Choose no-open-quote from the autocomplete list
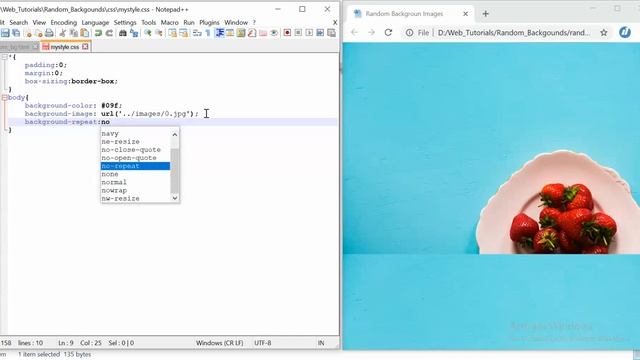 pos(135,158)
